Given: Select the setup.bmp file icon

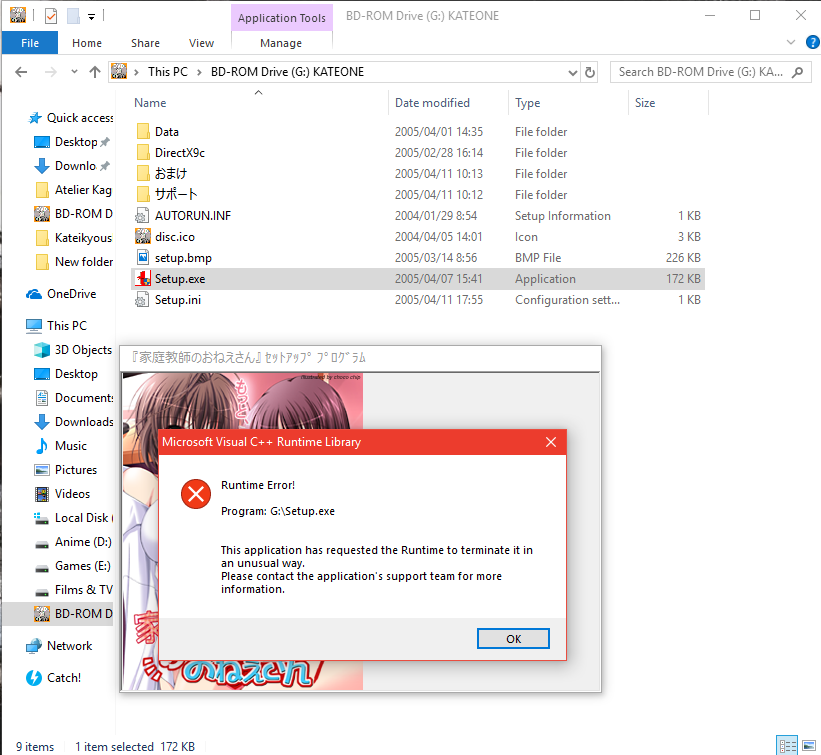Looking at the screenshot, I should click(142, 257).
